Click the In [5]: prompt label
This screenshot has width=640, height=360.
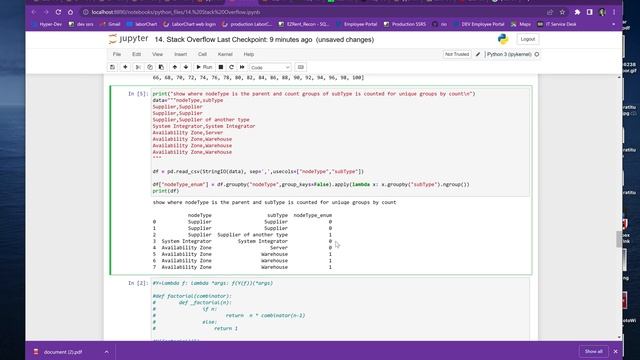click(x=138, y=94)
